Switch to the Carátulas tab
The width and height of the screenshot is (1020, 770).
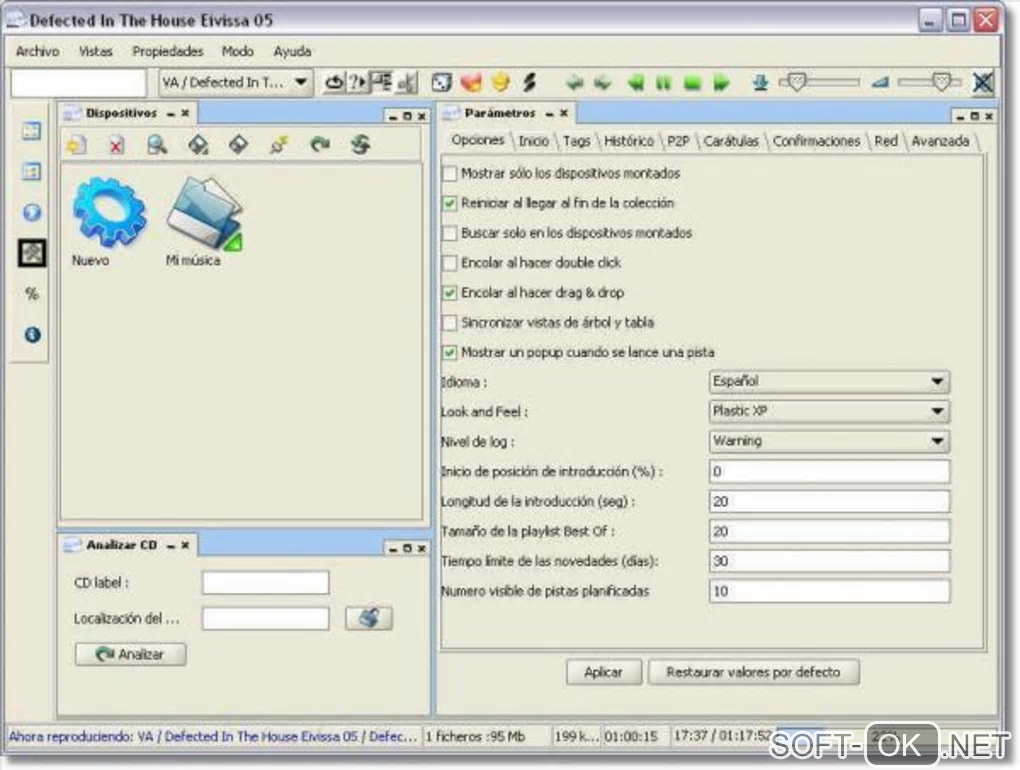tap(731, 141)
